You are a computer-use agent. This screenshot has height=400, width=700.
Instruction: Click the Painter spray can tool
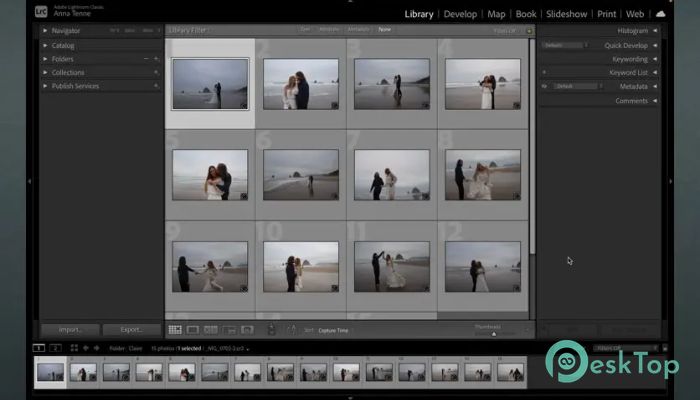pyautogui.click(x=271, y=329)
